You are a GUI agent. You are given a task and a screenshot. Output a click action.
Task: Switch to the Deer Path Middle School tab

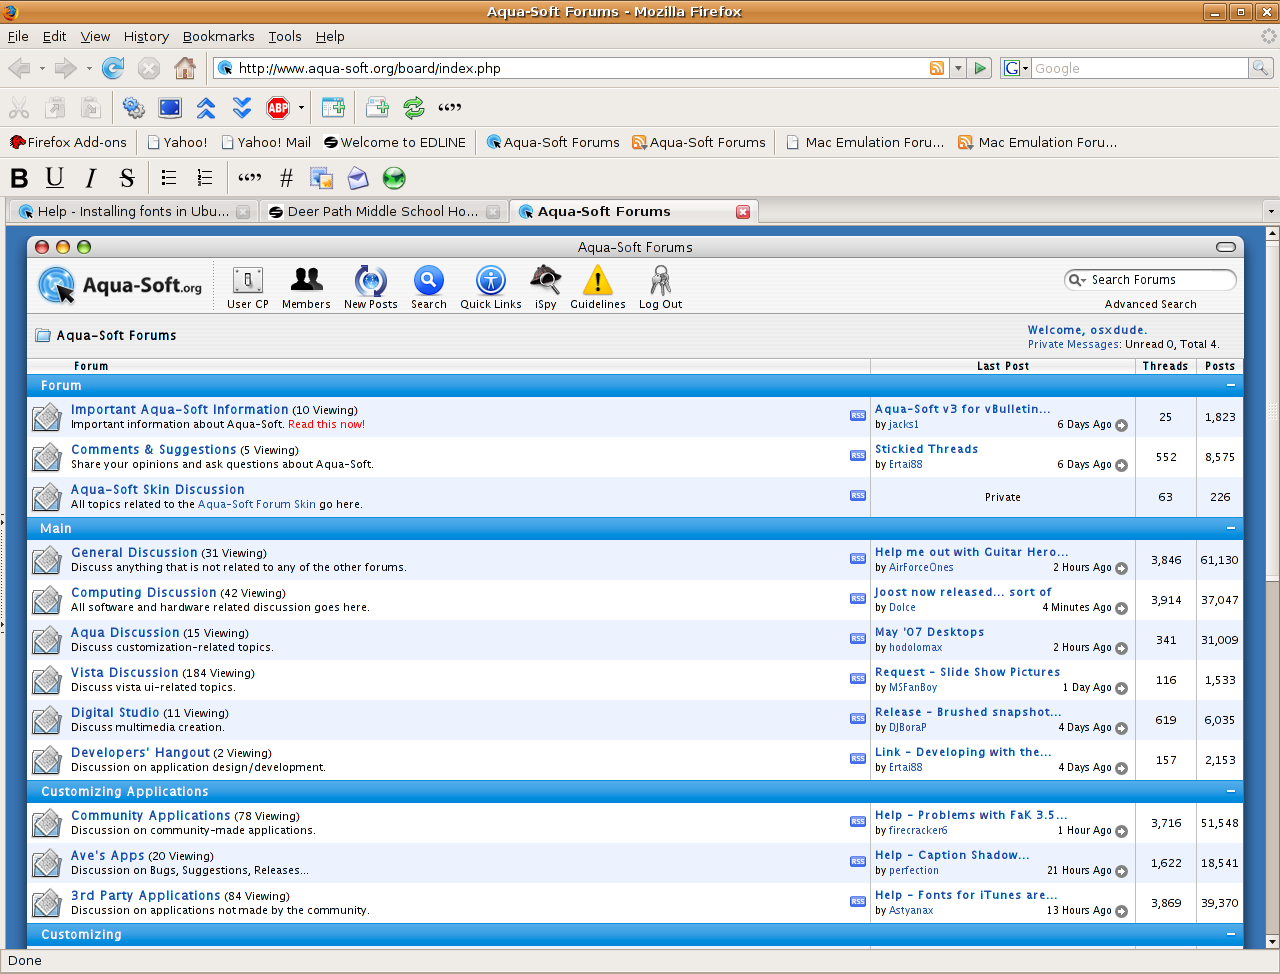[x=384, y=211]
